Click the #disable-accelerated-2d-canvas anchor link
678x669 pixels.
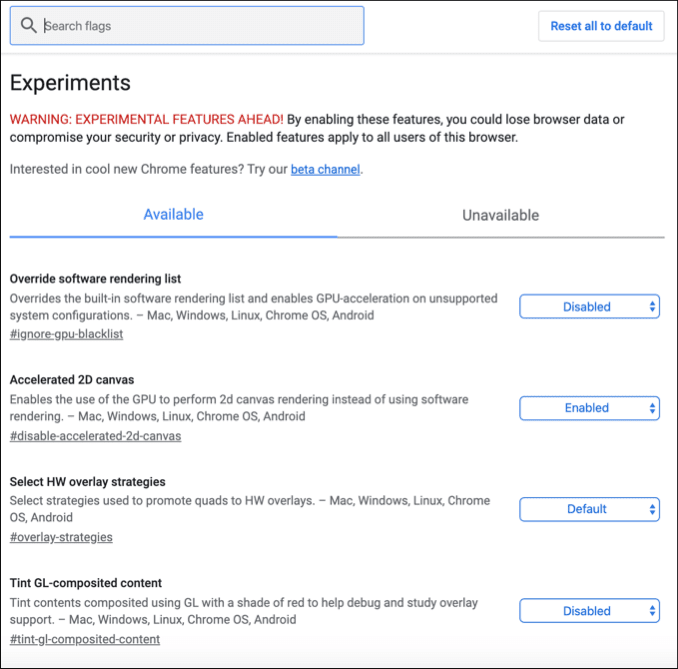[x=95, y=436]
